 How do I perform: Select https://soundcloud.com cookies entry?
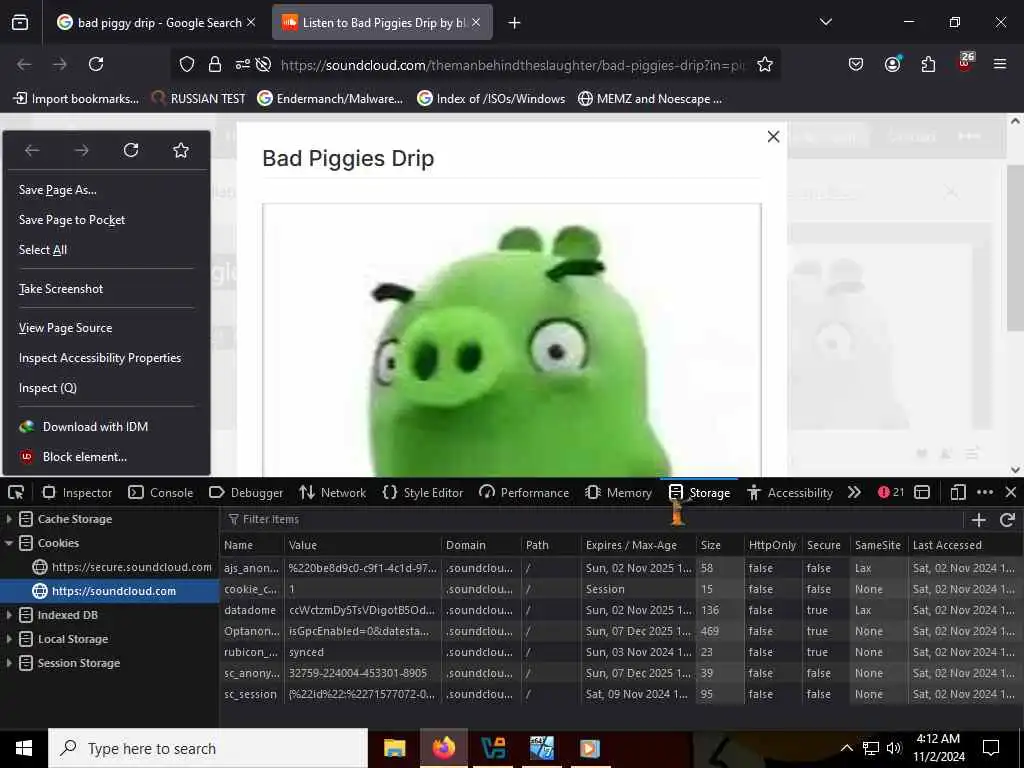[x=110, y=591]
